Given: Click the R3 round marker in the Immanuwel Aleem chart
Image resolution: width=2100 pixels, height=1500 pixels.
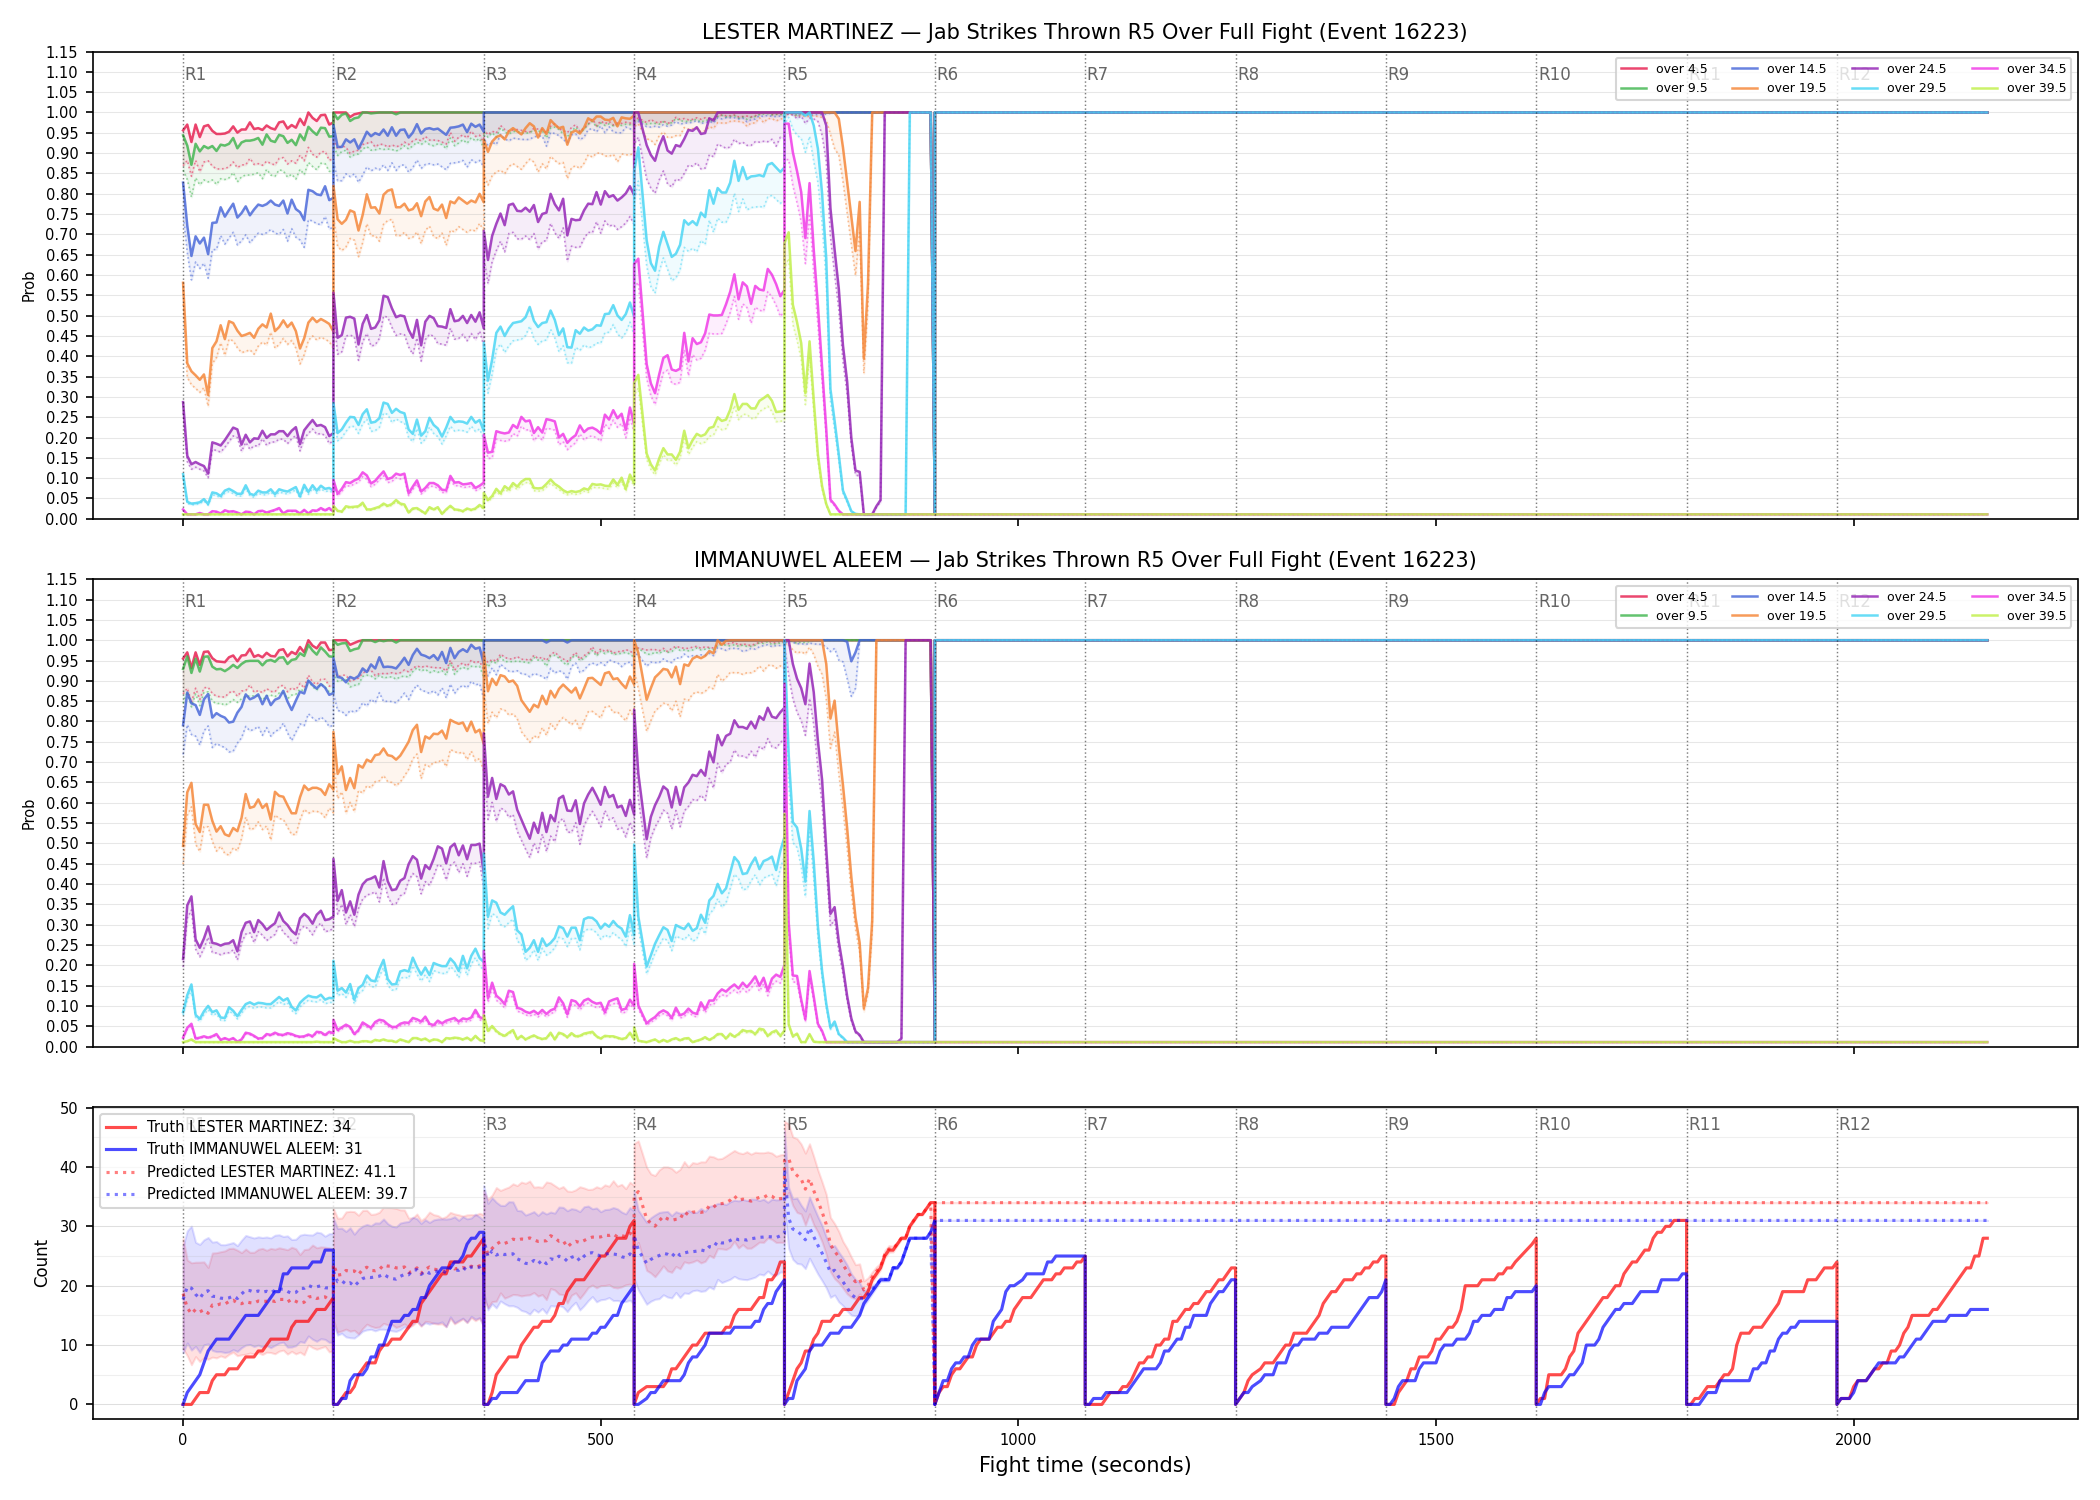Looking at the screenshot, I should pos(496,601).
